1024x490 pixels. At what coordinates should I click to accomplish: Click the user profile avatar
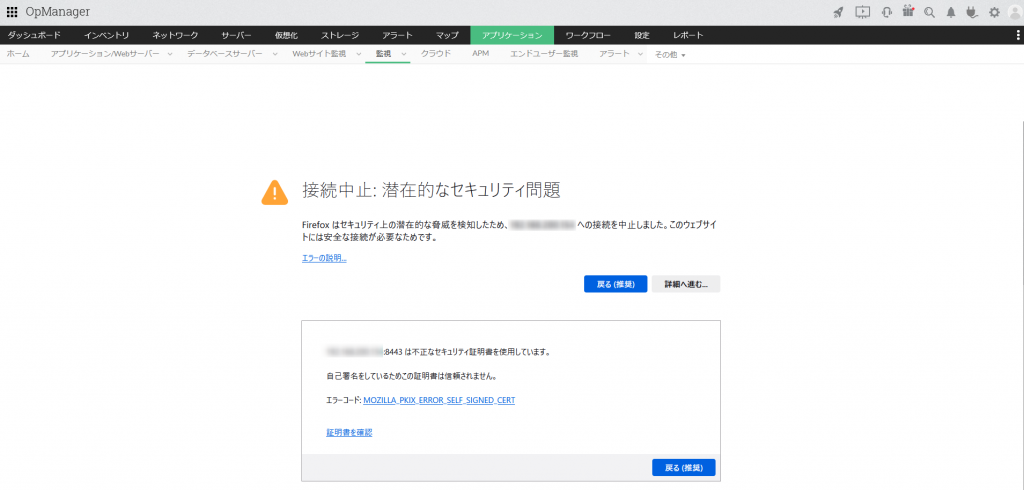(1014, 12)
